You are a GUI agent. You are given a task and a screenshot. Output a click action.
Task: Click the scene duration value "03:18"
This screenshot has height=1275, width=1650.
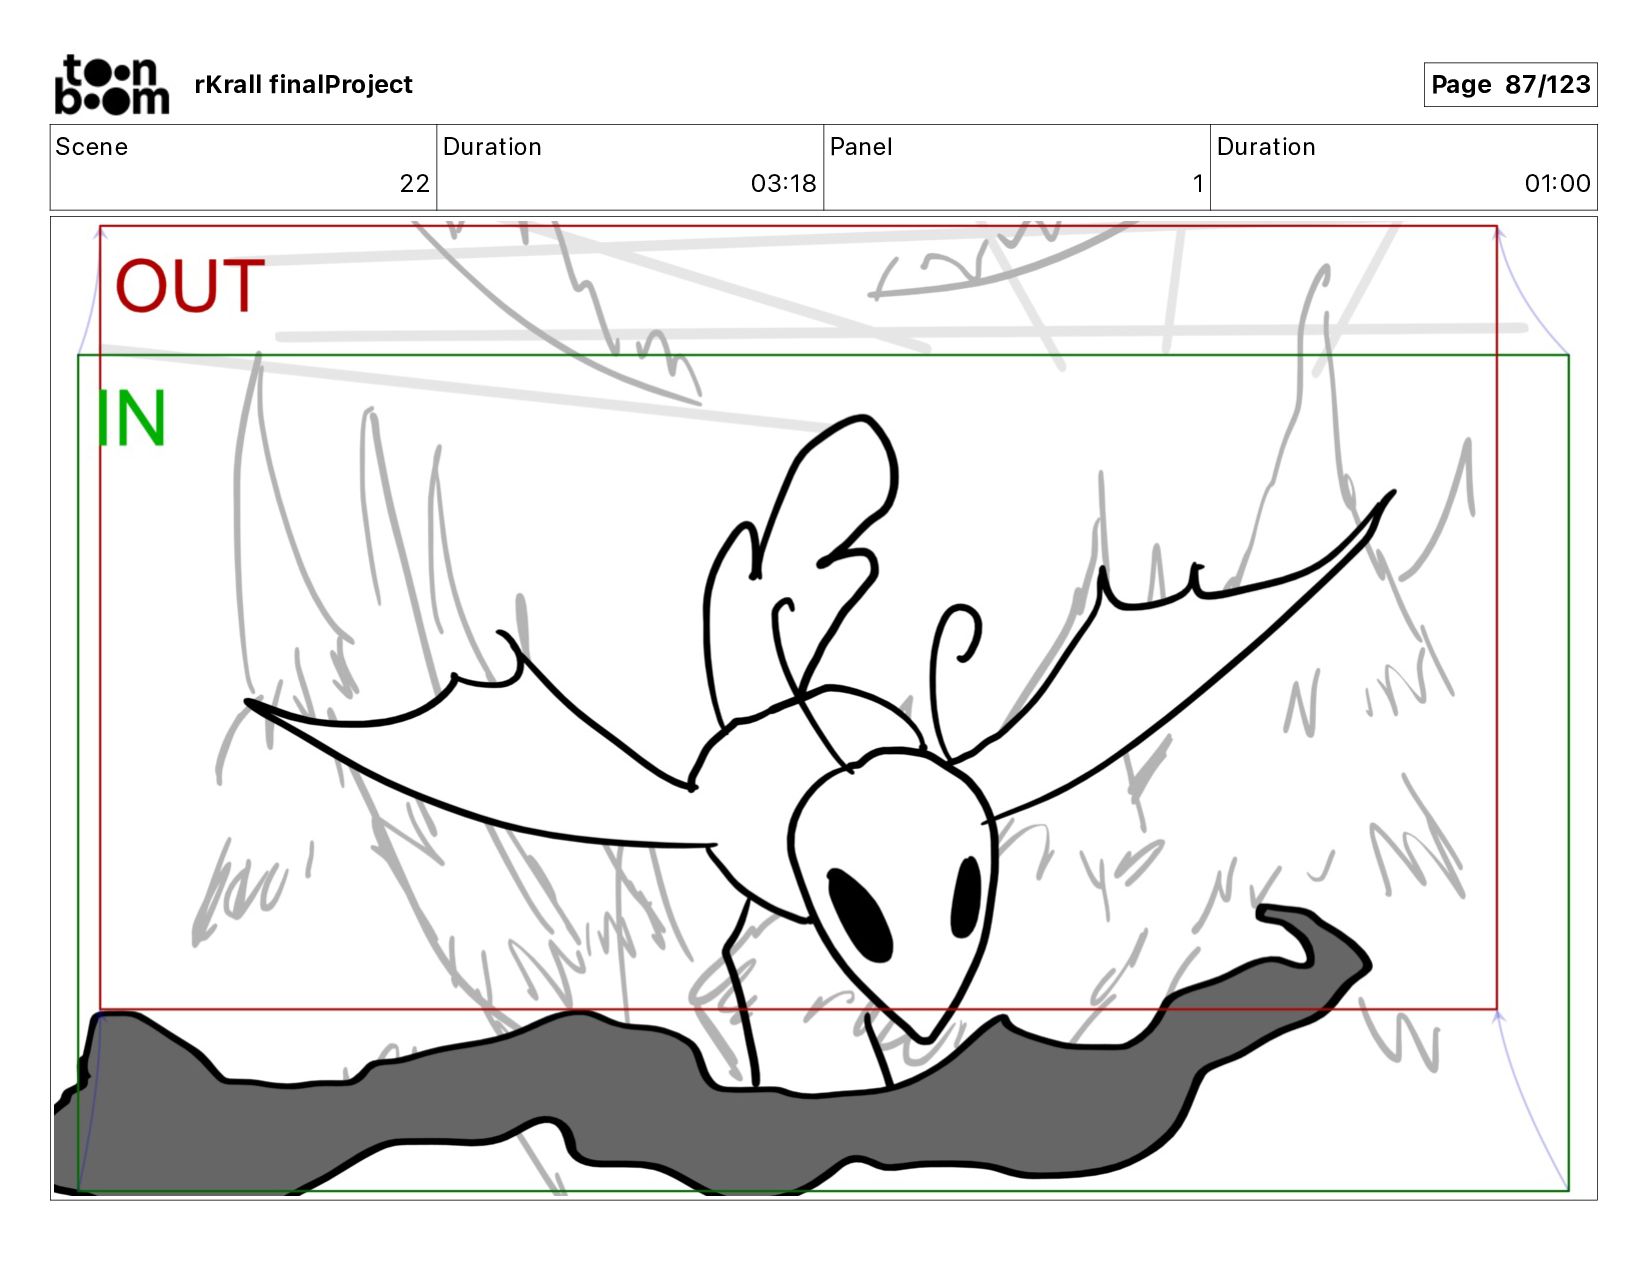pyautogui.click(x=784, y=184)
